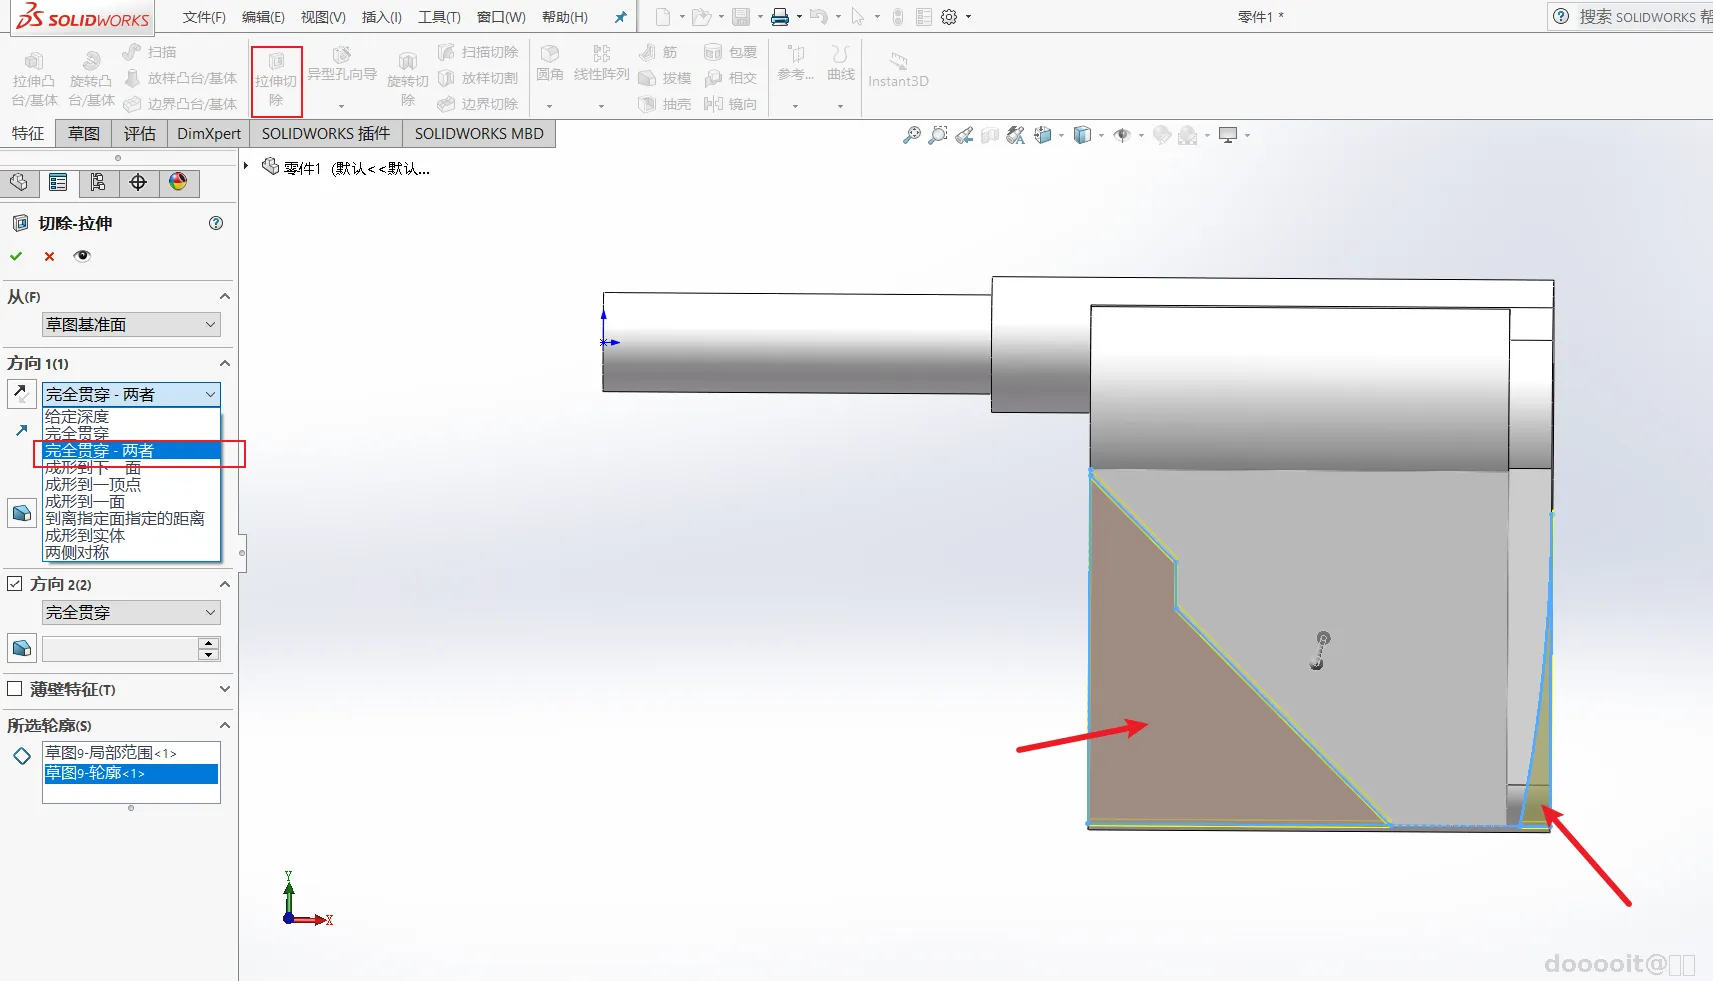Open the 方向1 end condition combo box
This screenshot has height=981, width=1713.
(x=131, y=395)
